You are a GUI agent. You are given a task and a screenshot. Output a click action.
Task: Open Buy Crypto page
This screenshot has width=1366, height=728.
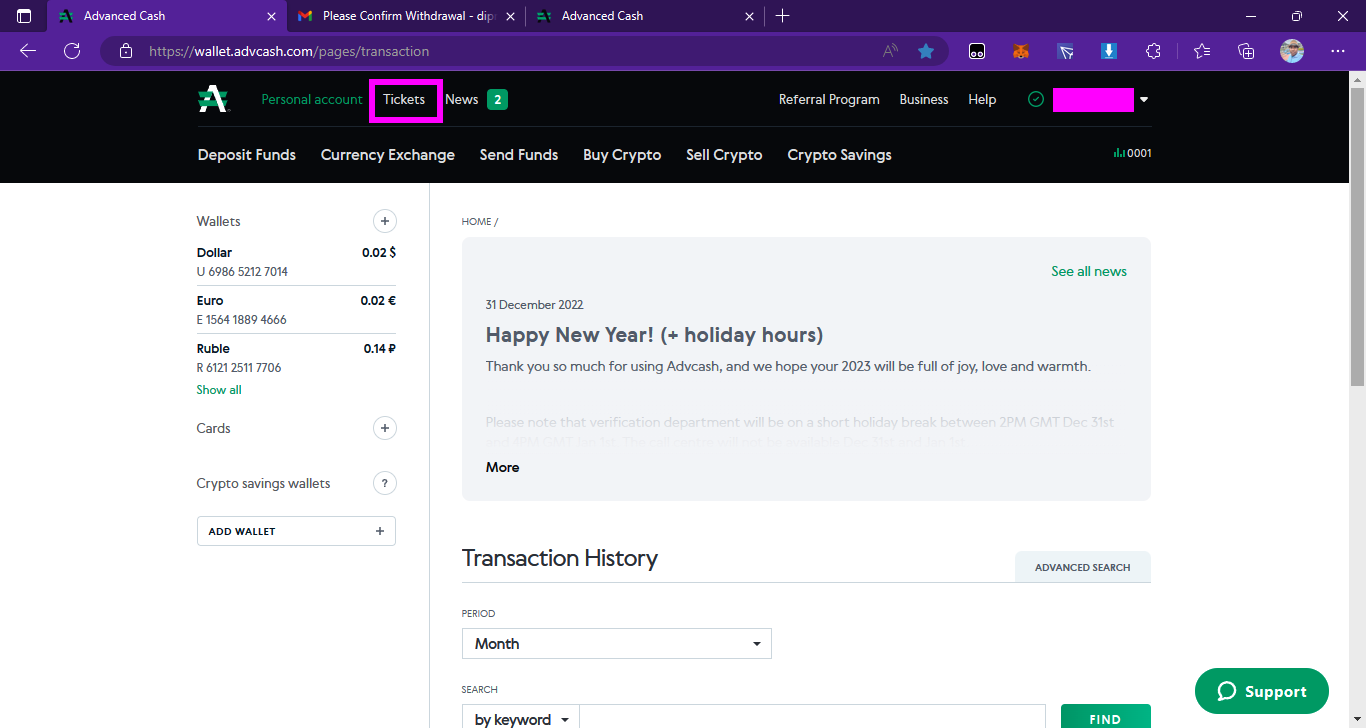(622, 155)
